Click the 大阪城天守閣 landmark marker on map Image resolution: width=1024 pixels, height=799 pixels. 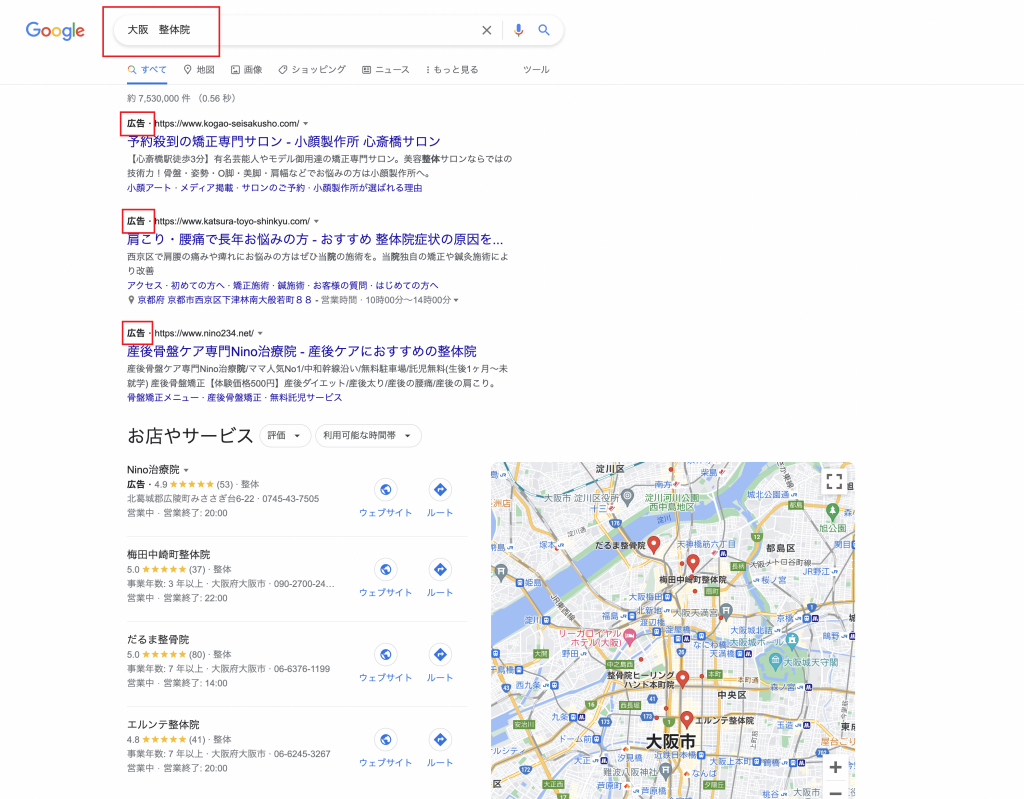[x=775, y=661]
